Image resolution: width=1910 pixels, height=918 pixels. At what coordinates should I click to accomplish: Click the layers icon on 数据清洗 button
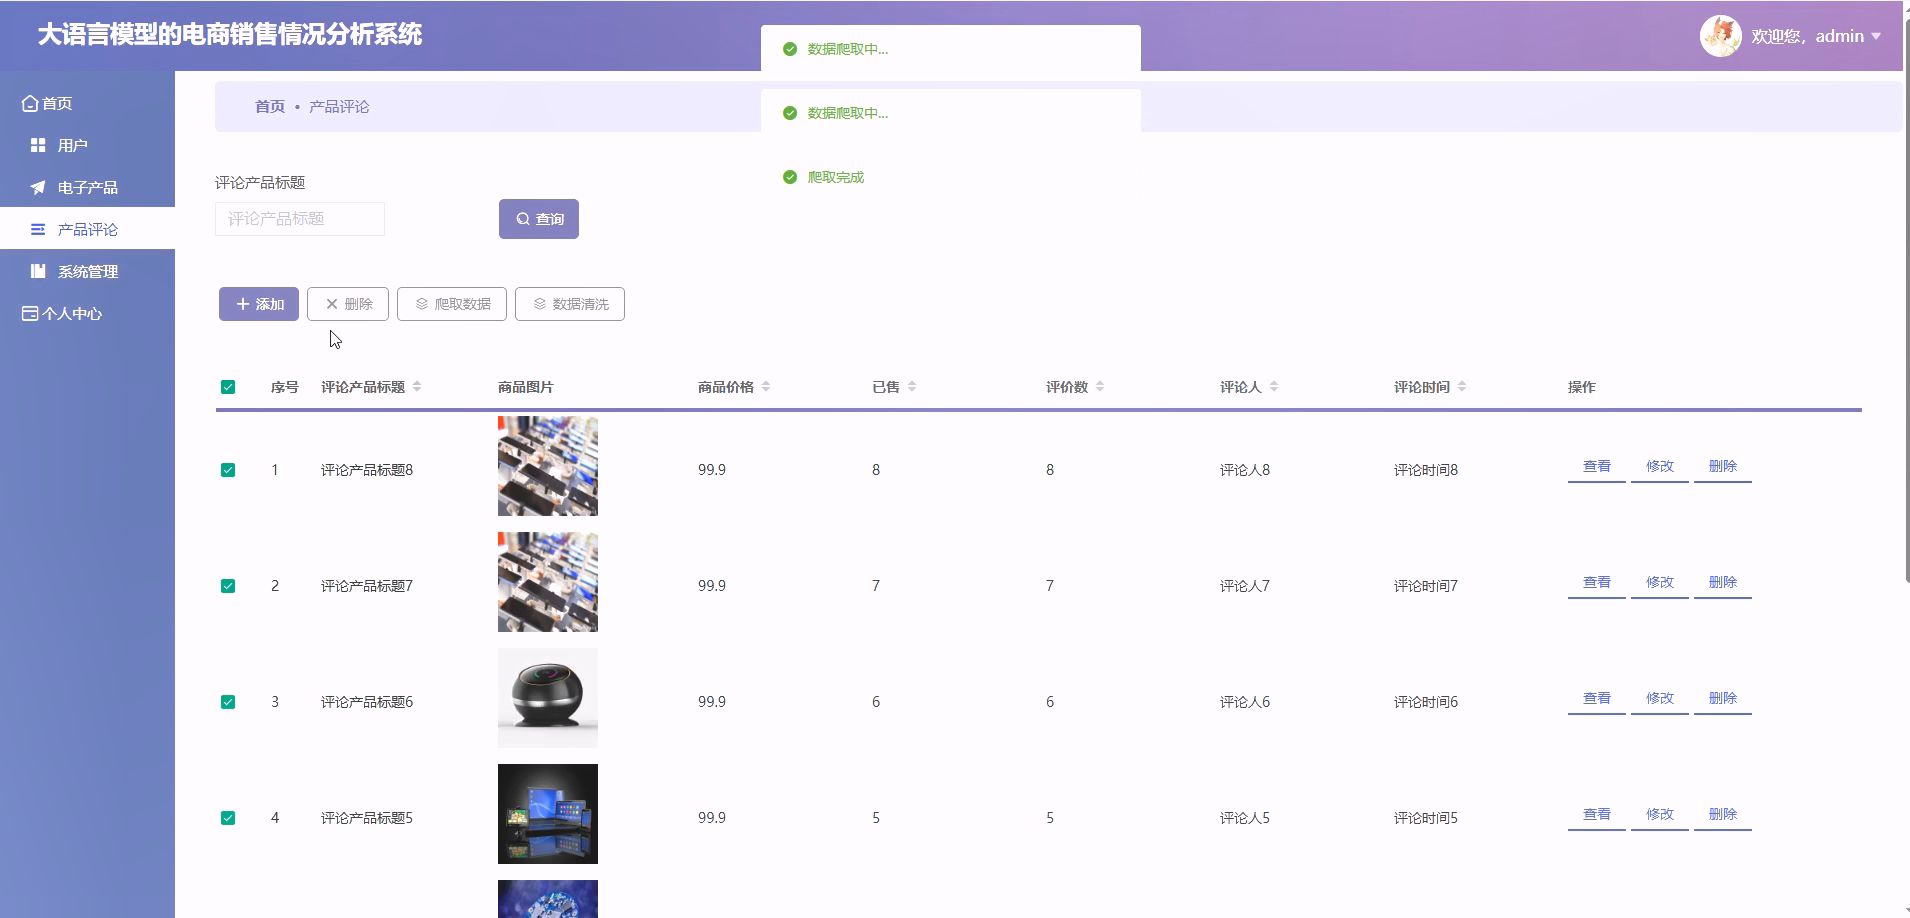click(540, 304)
